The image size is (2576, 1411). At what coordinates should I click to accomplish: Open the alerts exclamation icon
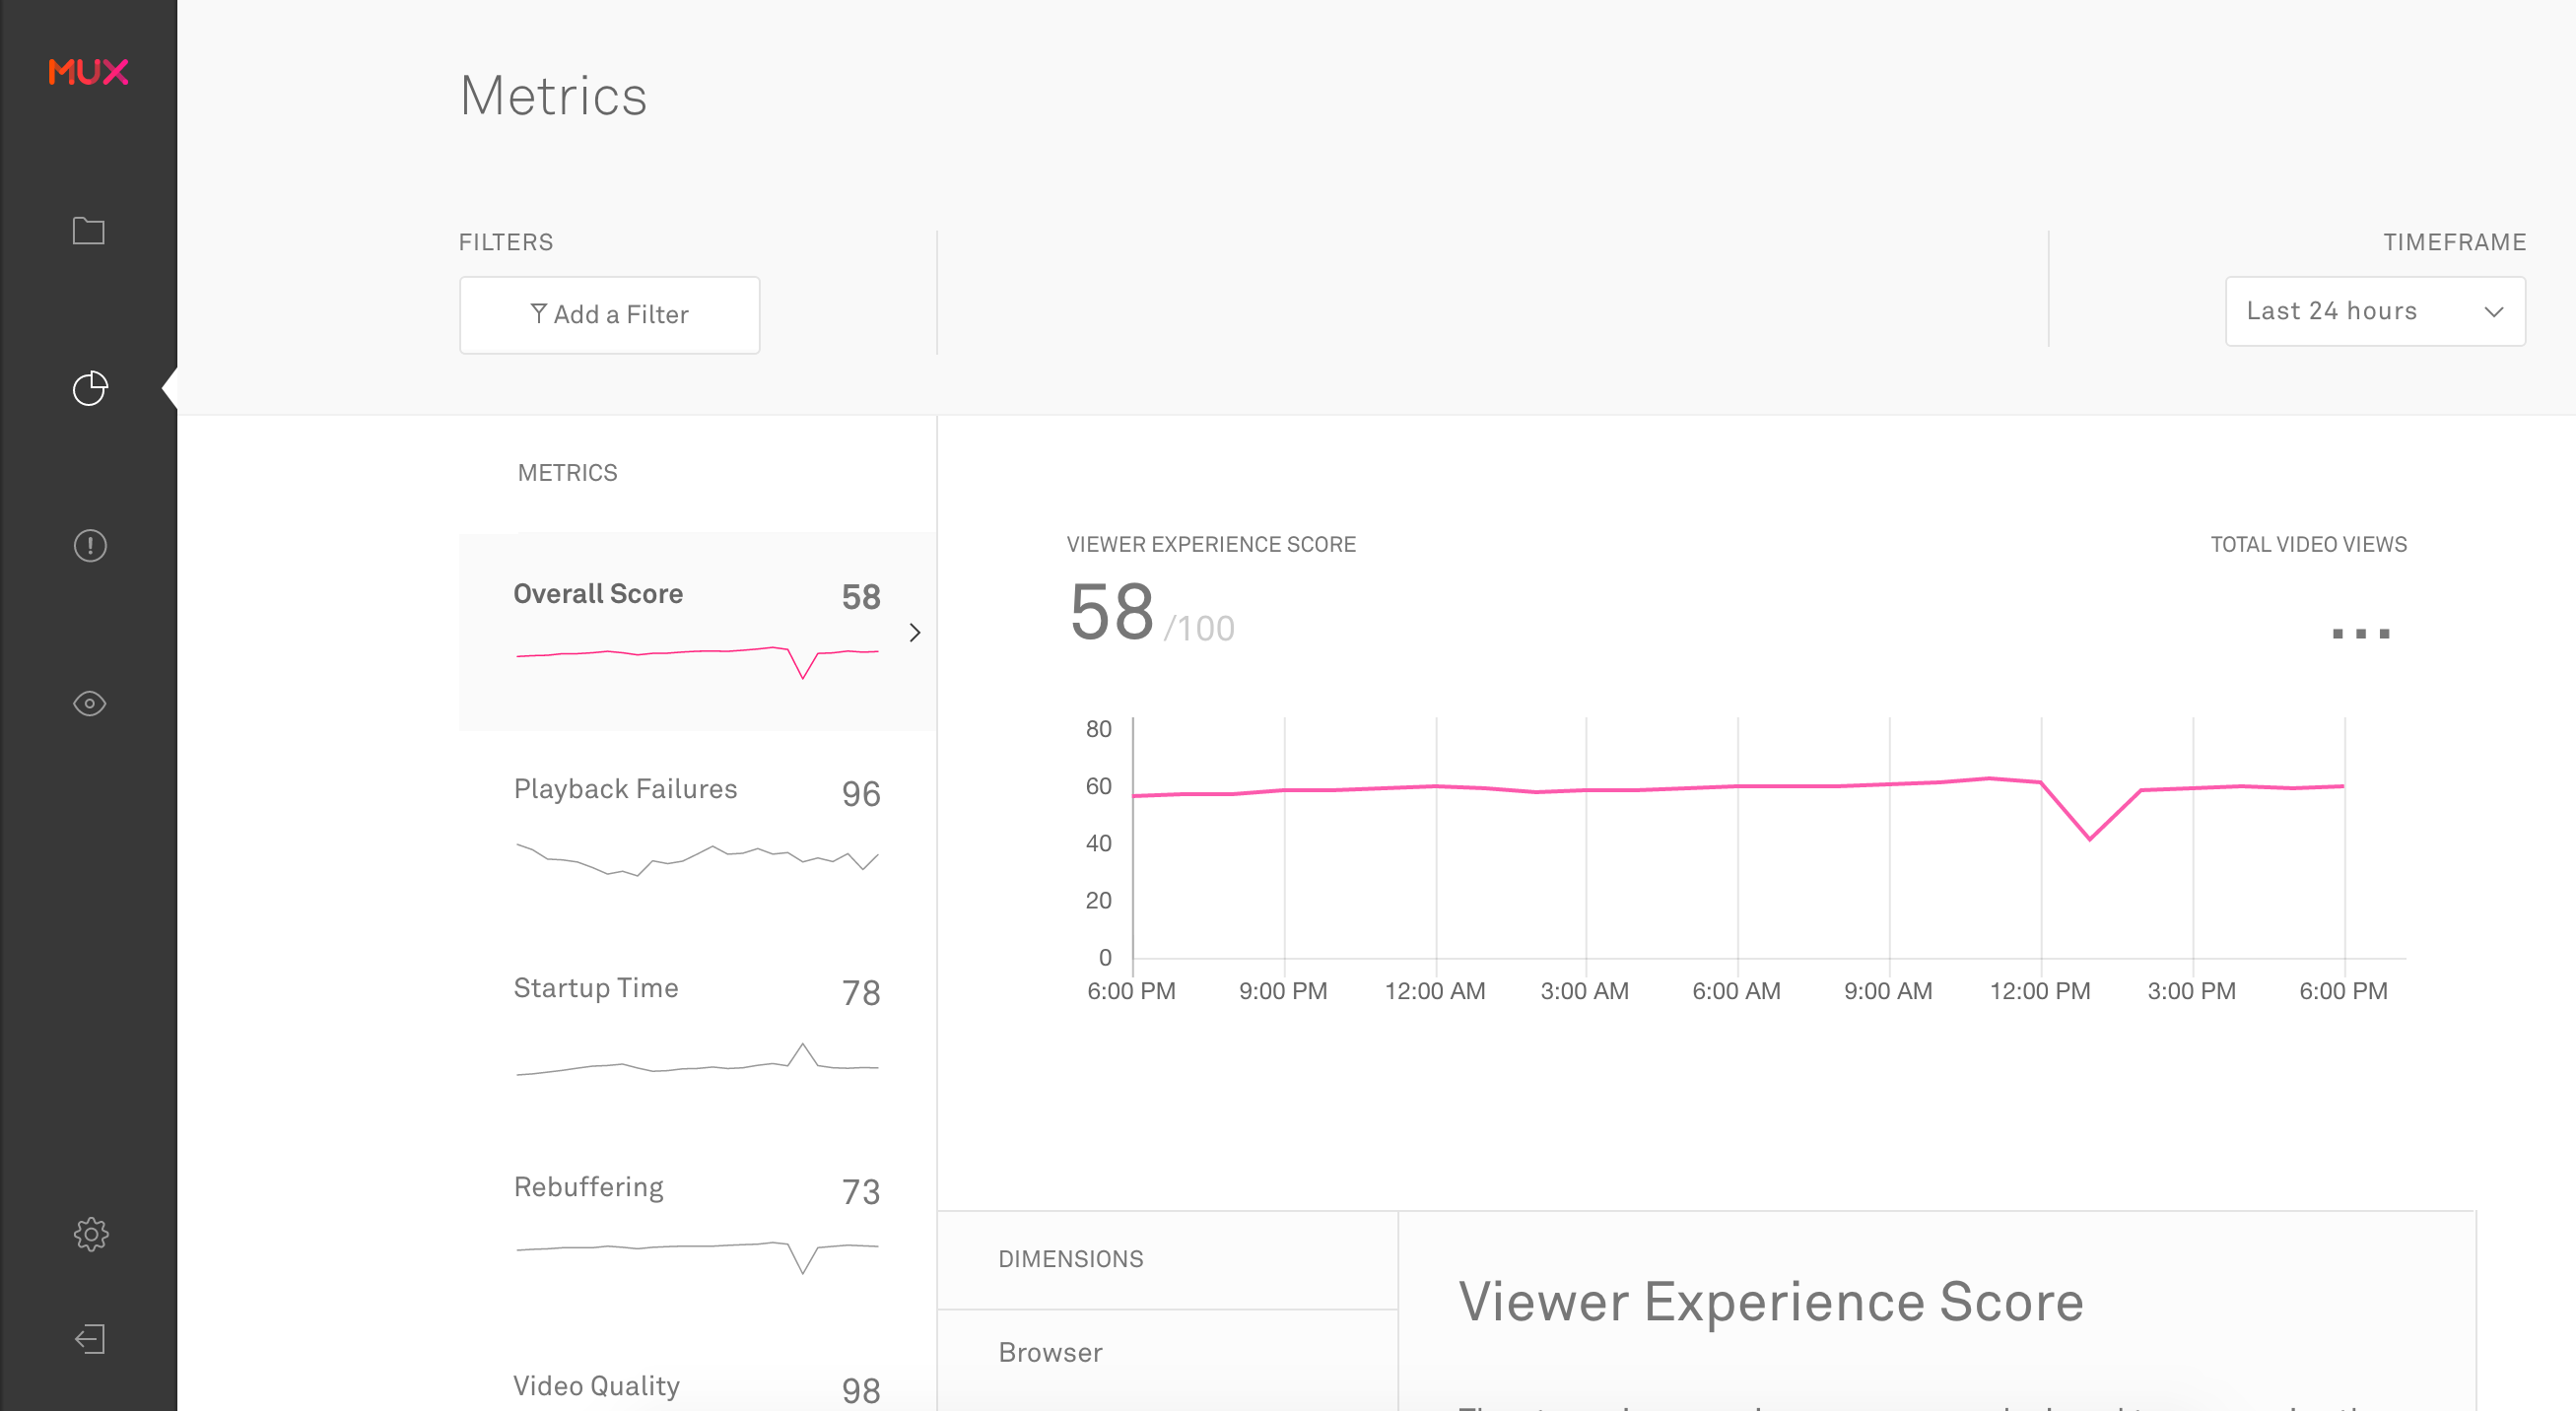[90, 545]
